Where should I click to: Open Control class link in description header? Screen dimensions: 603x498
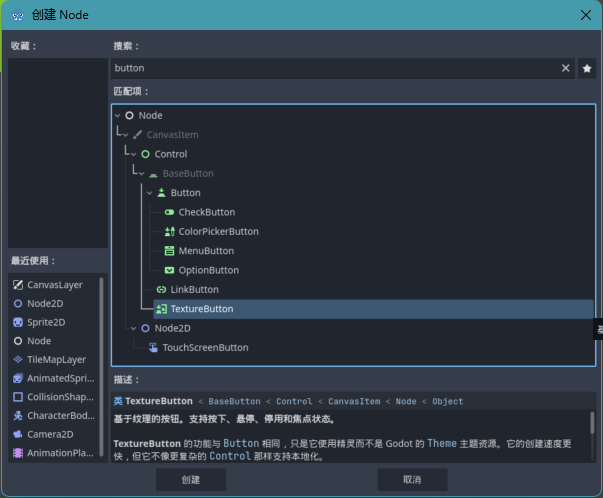pos(294,401)
